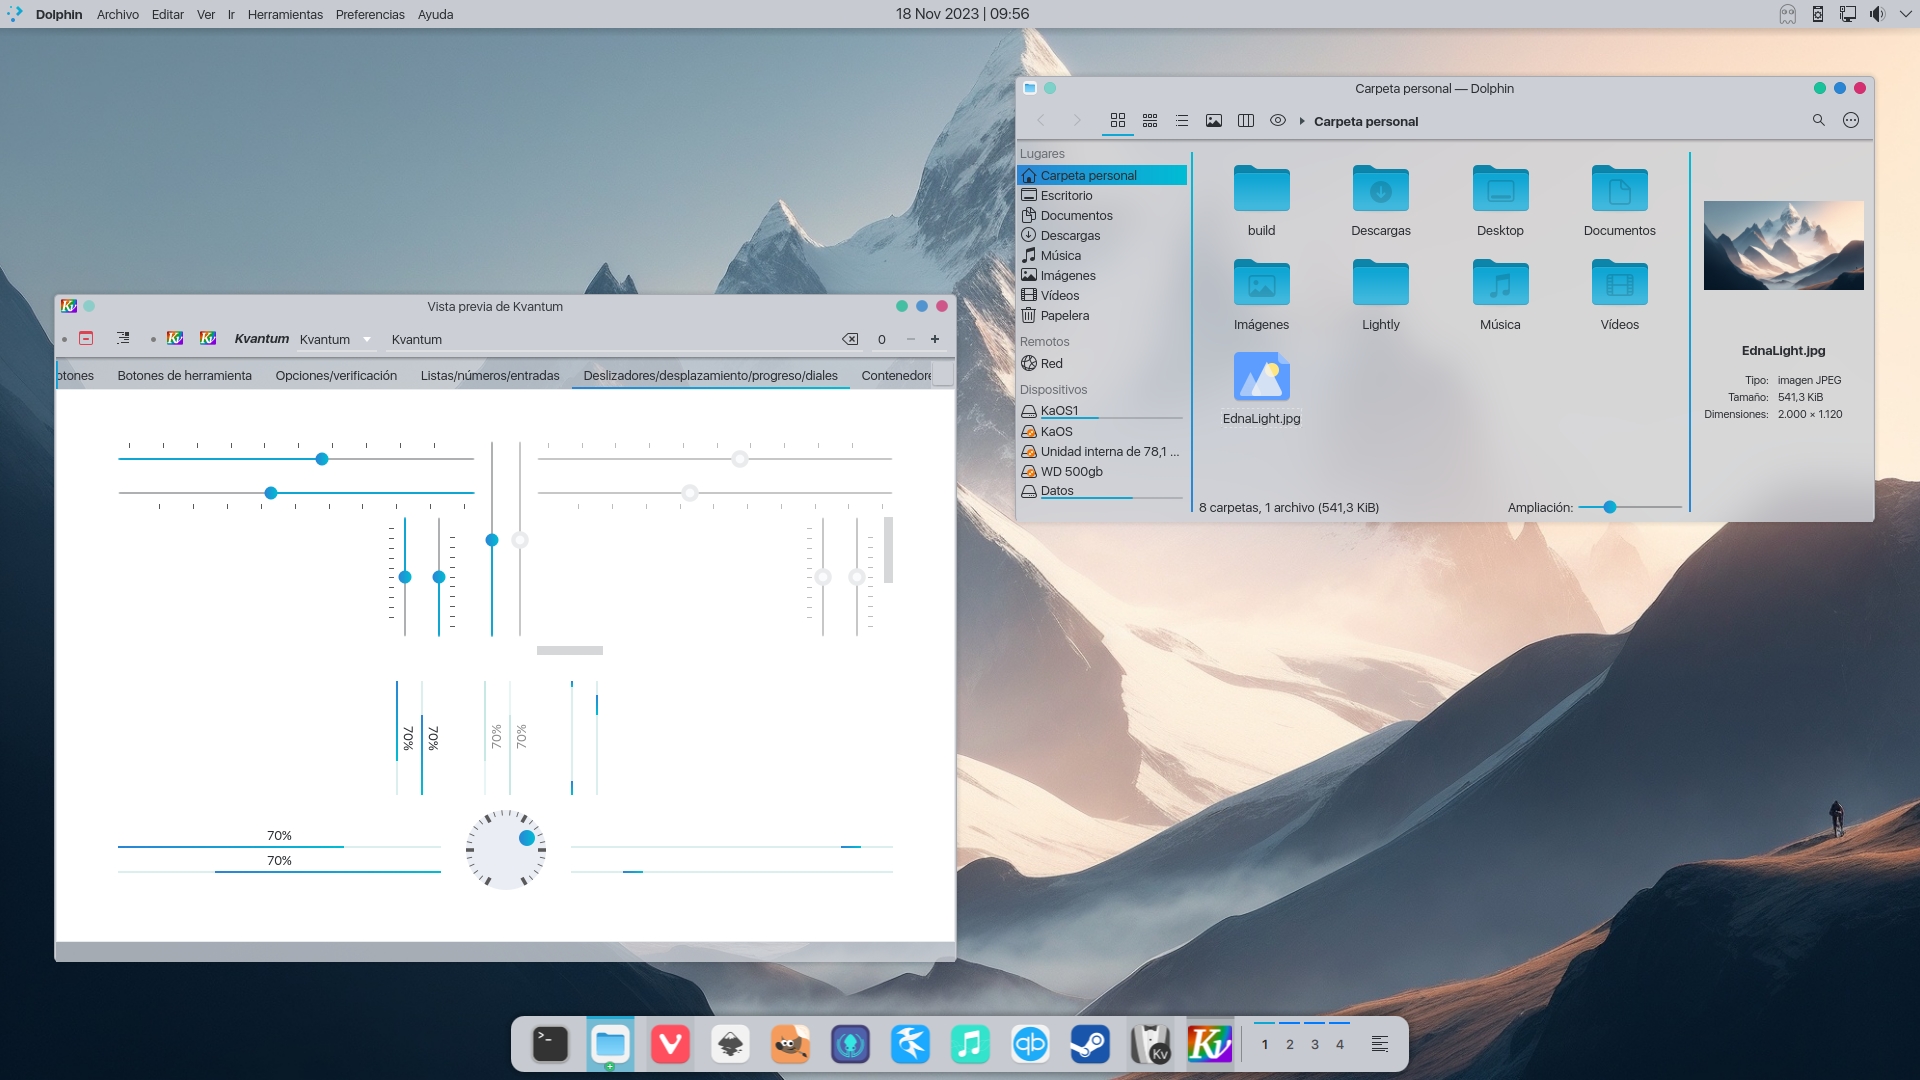Image resolution: width=1920 pixels, height=1080 pixels.
Task: Select the KaOS1 device
Action: (1102, 410)
